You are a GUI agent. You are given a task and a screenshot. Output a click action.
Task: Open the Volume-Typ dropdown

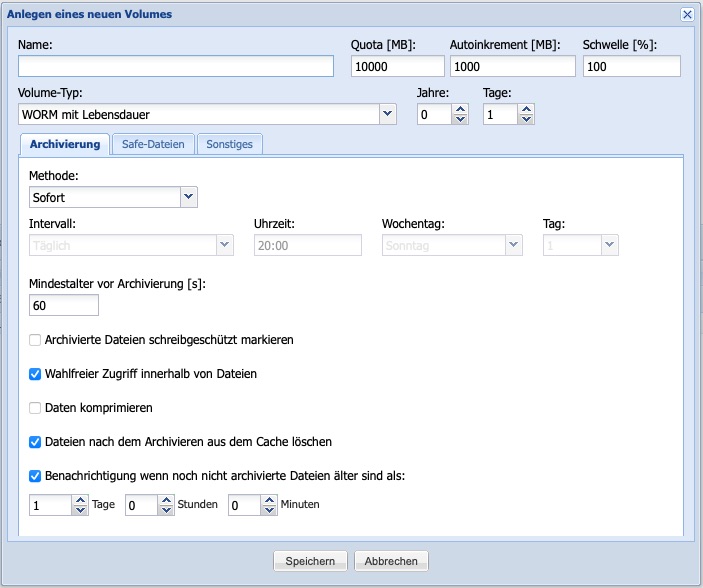[388, 115]
